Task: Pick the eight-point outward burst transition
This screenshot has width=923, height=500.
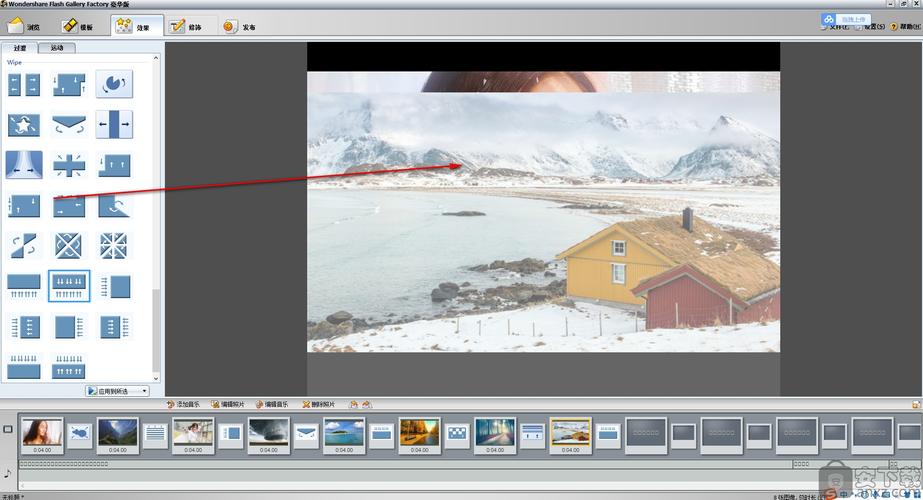Action: 114,246
